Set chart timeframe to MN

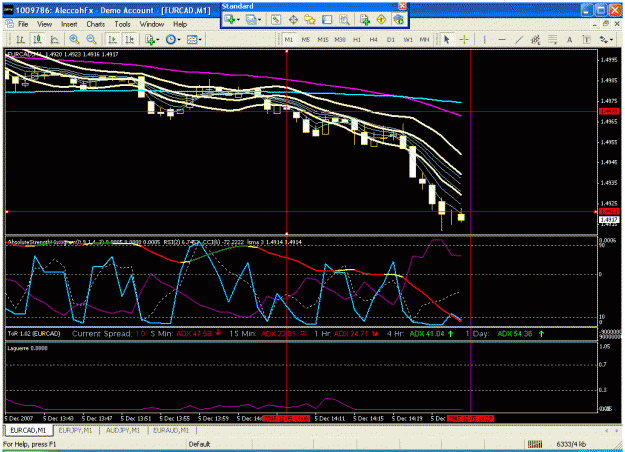tap(425, 39)
